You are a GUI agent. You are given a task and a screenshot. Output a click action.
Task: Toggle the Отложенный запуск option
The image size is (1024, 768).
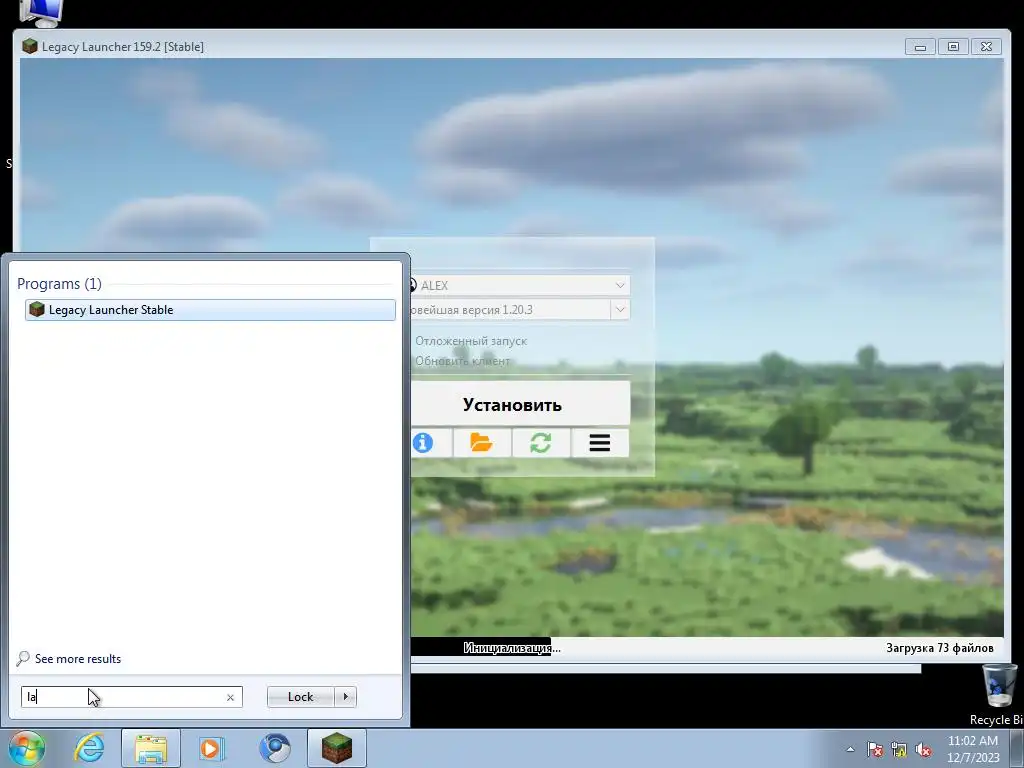pos(470,341)
